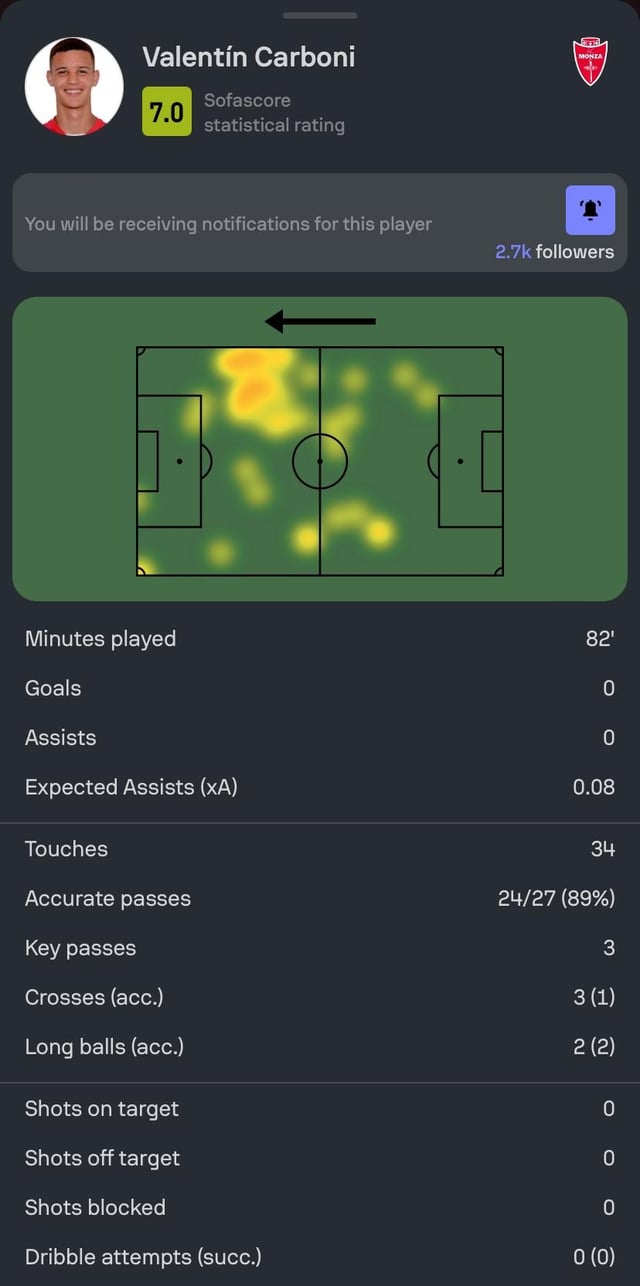
Task: Tap the Key passes stat row
Action: pos(320,948)
